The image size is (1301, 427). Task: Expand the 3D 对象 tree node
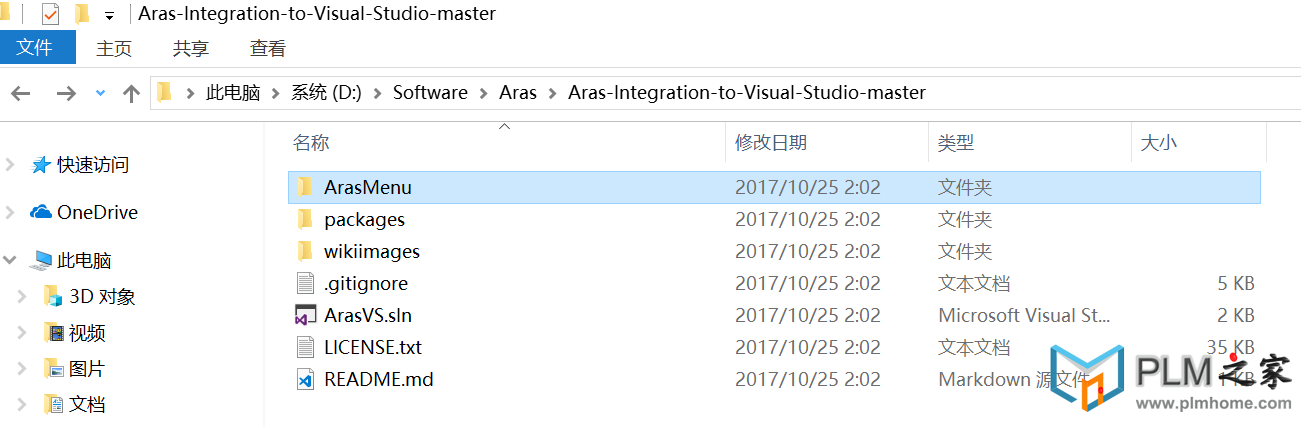tap(22, 297)
